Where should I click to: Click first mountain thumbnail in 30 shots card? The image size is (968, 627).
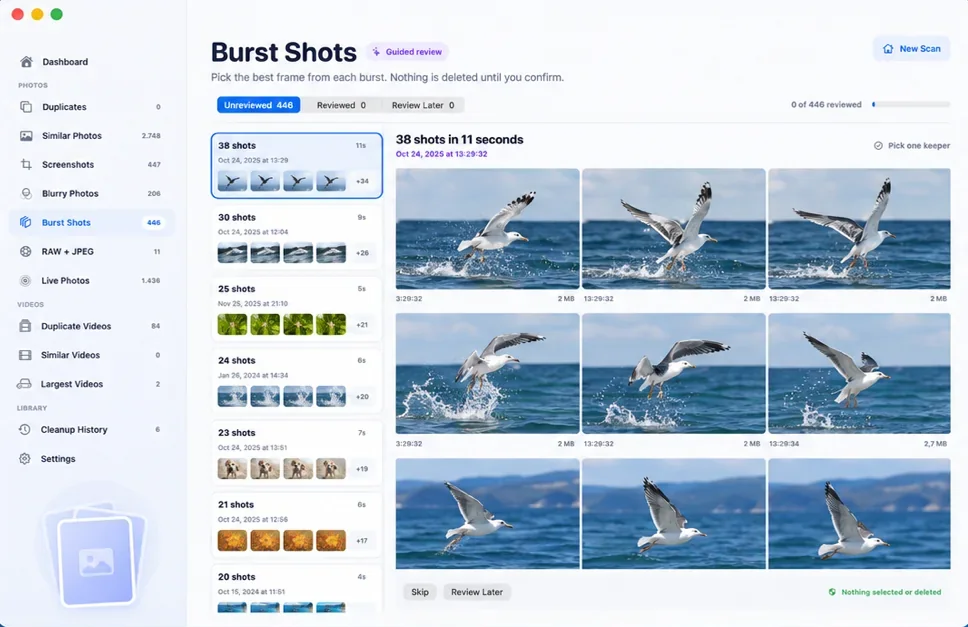click(232, 253)
